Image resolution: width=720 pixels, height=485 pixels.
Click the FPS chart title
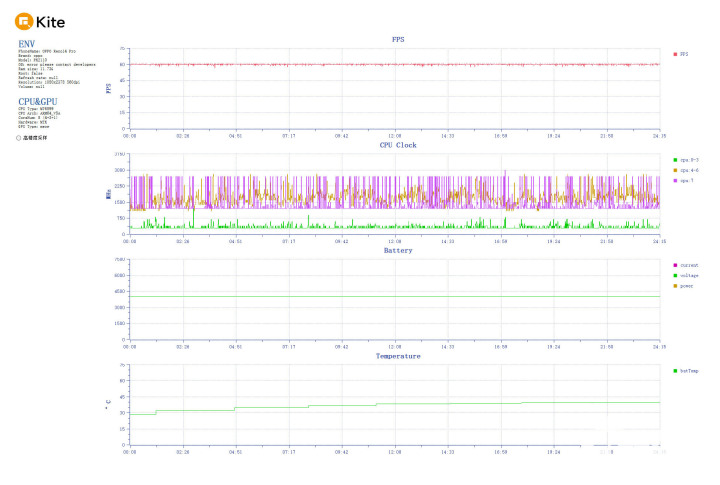[x=398, y=39]
